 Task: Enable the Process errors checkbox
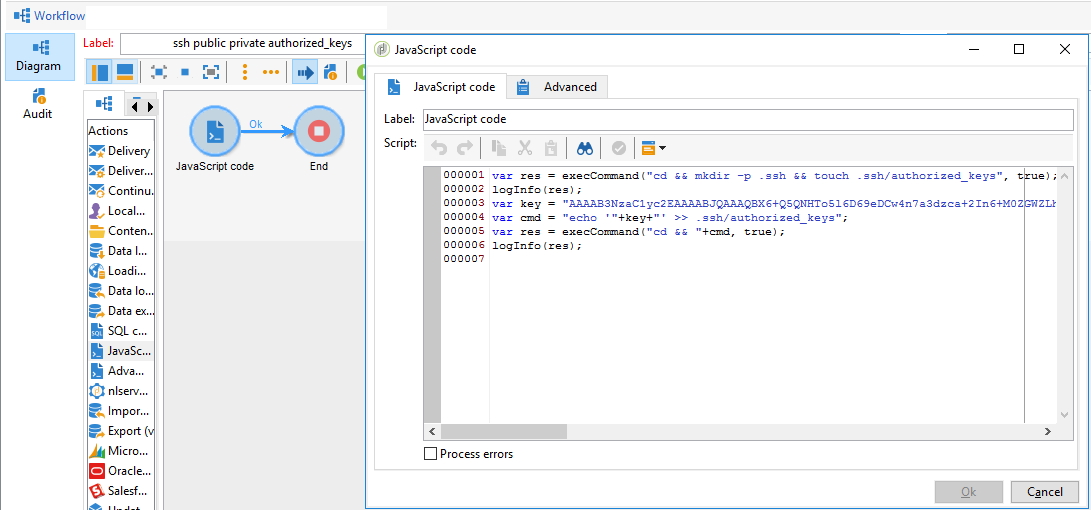pos(431,454)
